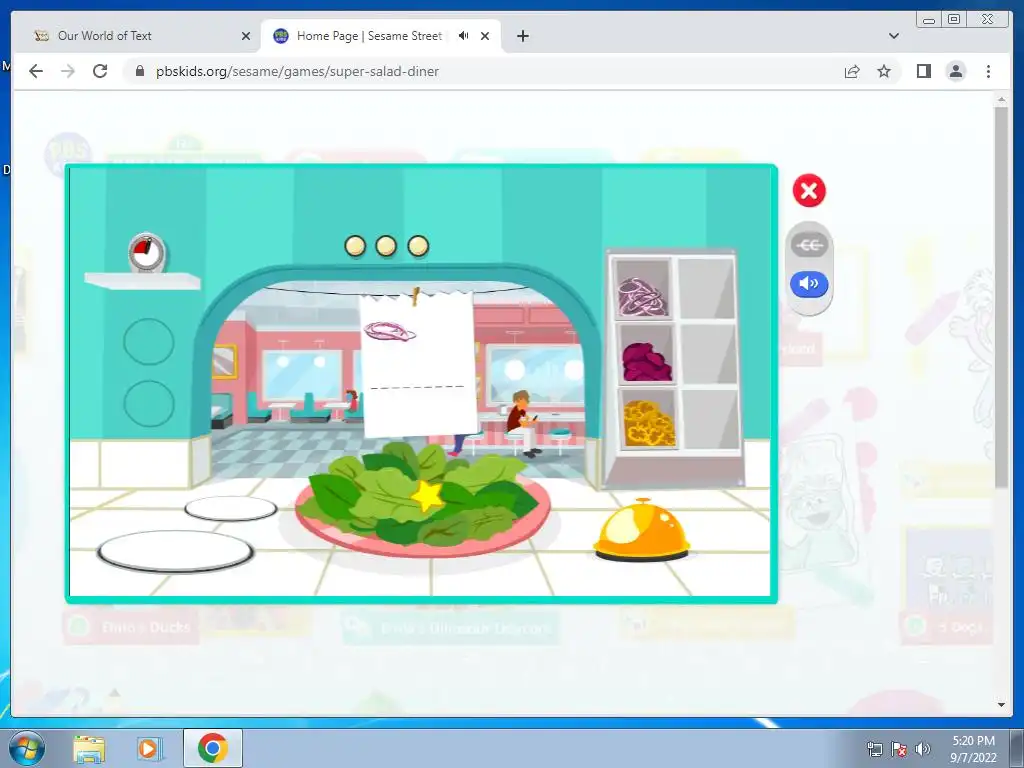The width and height of the screenshot is (1024, 768).
Task: Select the Home Page Sesame Street tab
Action: 370,36
